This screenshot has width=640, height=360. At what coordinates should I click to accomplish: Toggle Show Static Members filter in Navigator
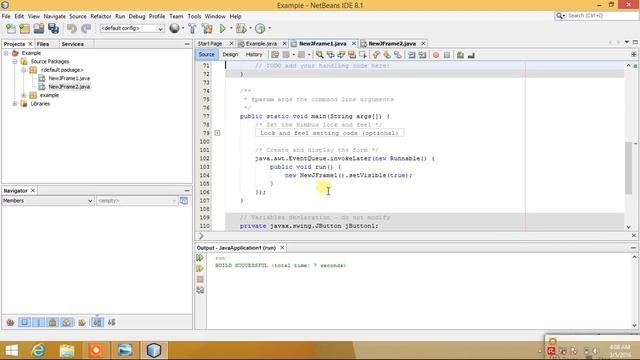38,322
